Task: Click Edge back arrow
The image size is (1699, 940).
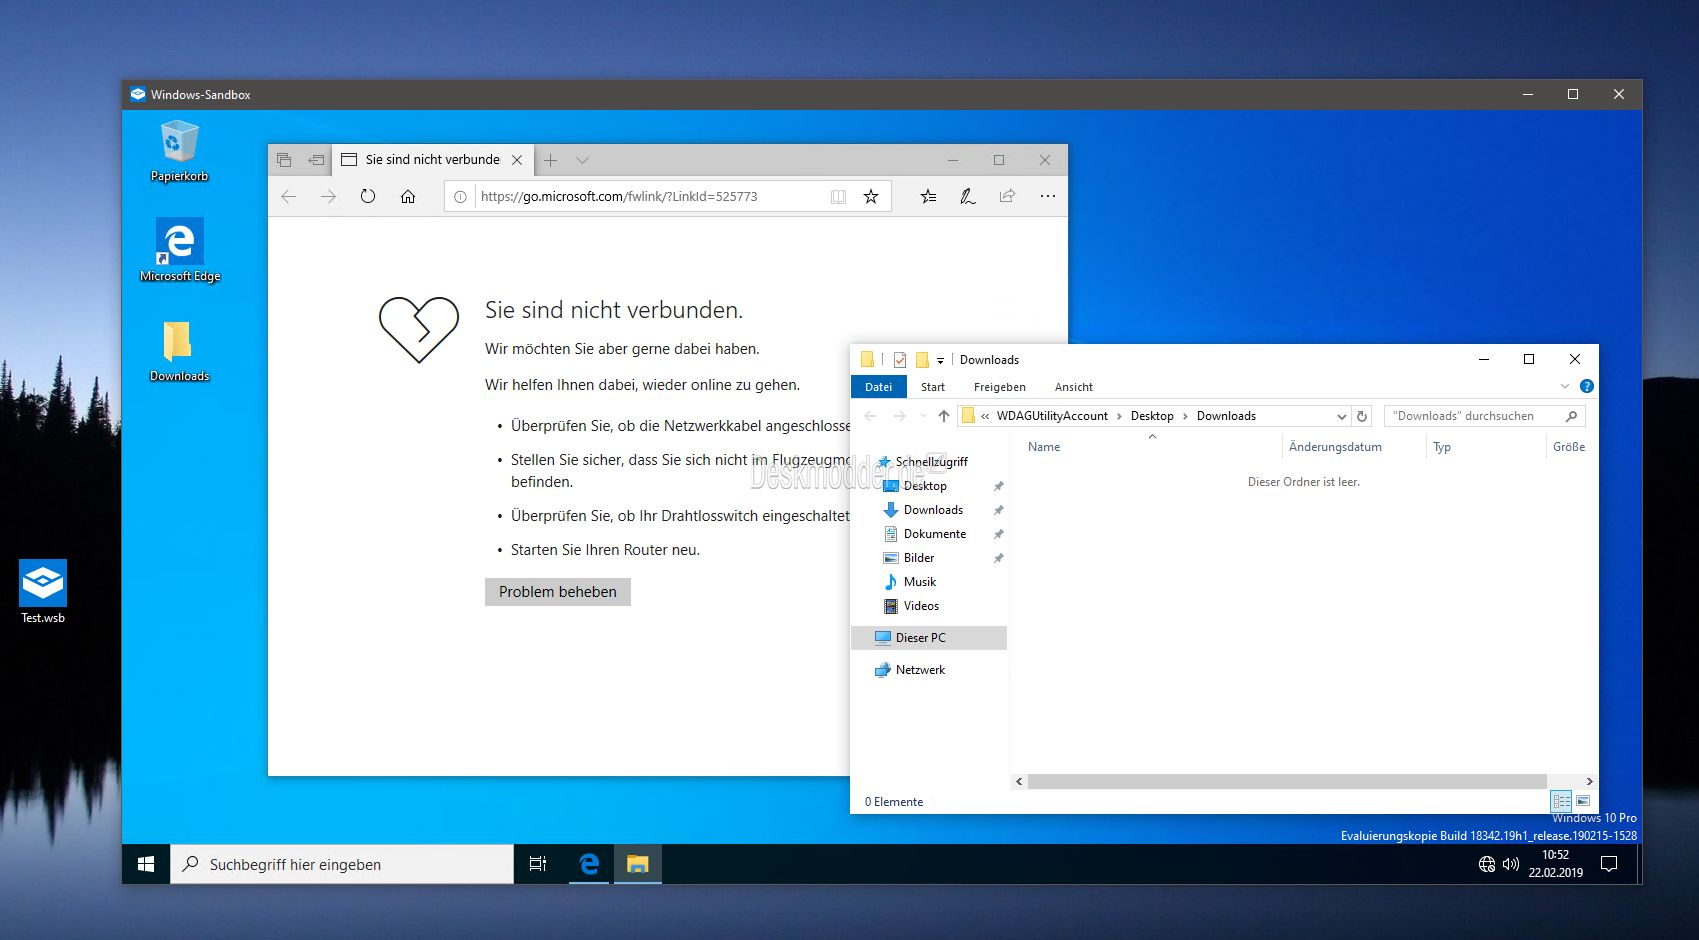Action: (289, 196)
